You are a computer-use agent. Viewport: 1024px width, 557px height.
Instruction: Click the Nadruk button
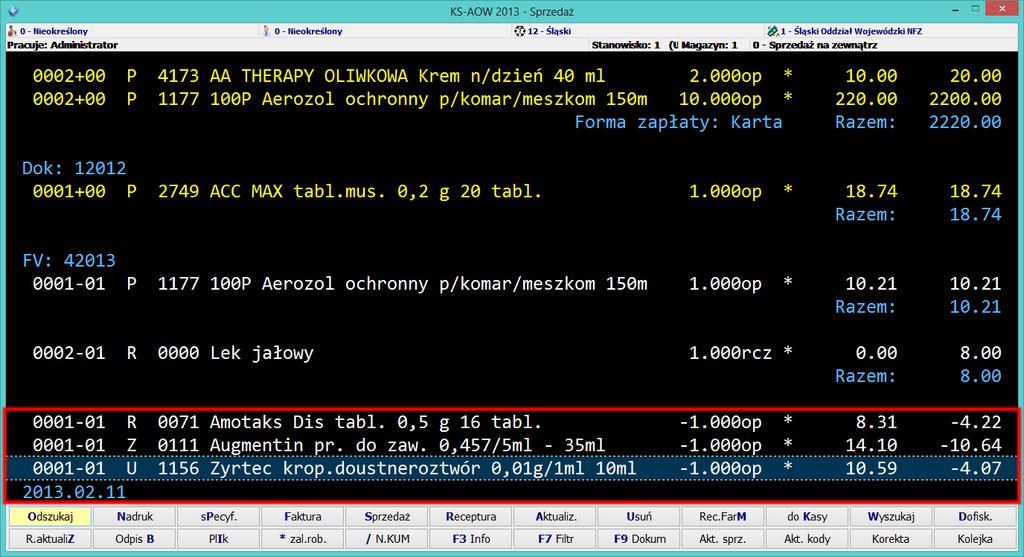point(135,517)
